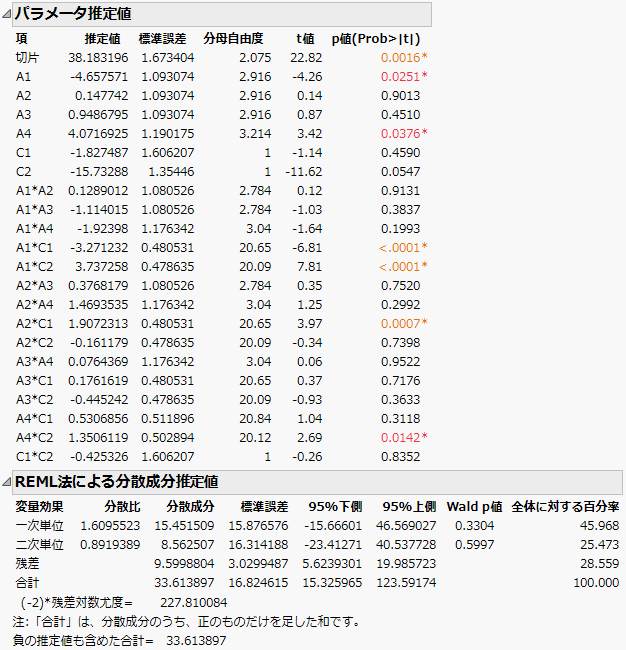Select the A1*A2 interaction row label
Image resolution: width=626 pixels, height=650 pixels.
click(35, 191)
